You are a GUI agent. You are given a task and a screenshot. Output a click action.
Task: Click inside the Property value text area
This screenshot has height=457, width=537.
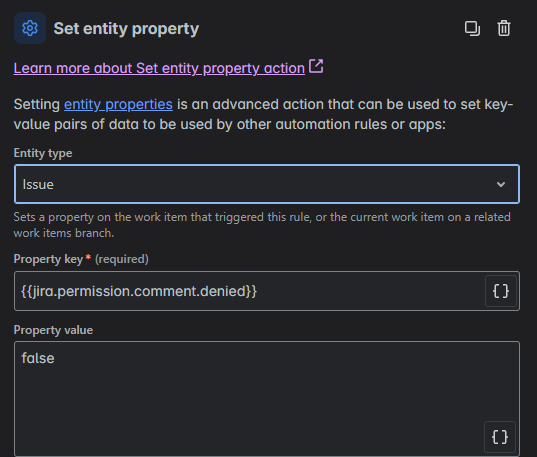[267, 399]
